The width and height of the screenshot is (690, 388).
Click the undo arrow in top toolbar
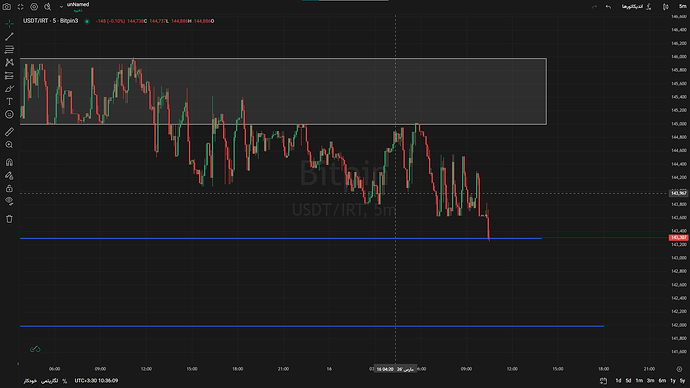point(608,7)
